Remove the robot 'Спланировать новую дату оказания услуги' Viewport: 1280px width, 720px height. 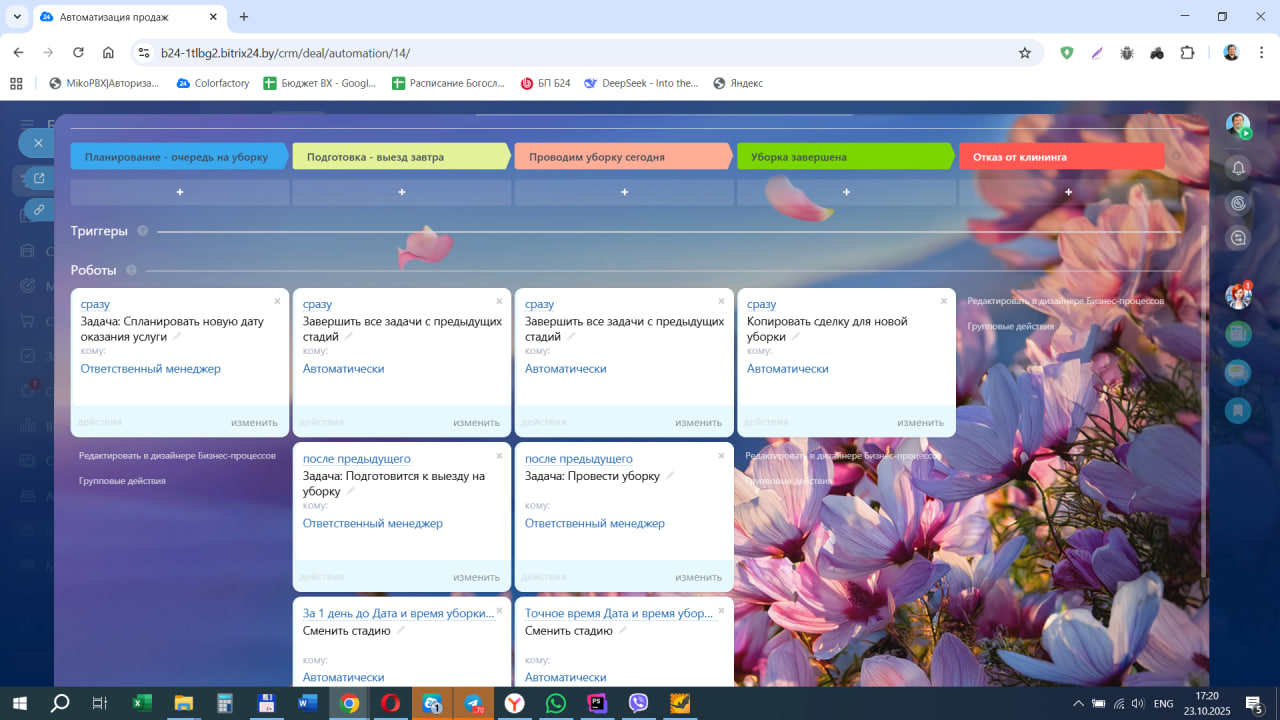278,301
